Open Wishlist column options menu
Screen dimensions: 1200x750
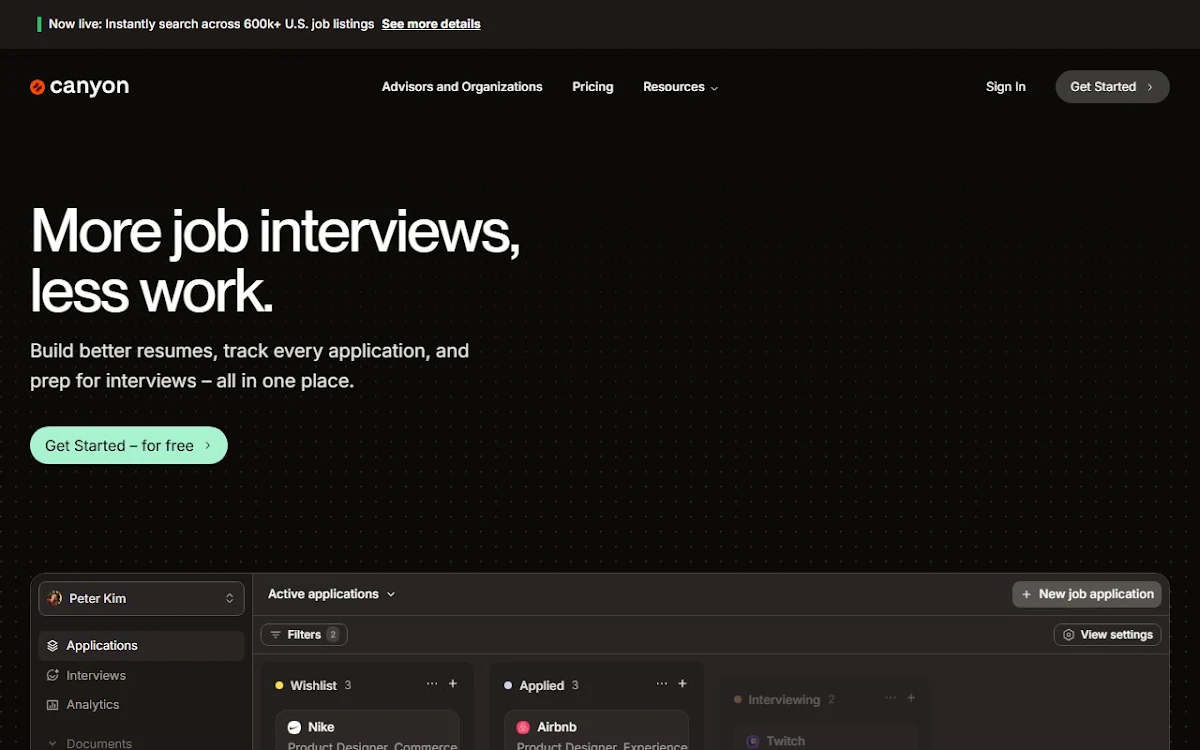pos(432,684)
